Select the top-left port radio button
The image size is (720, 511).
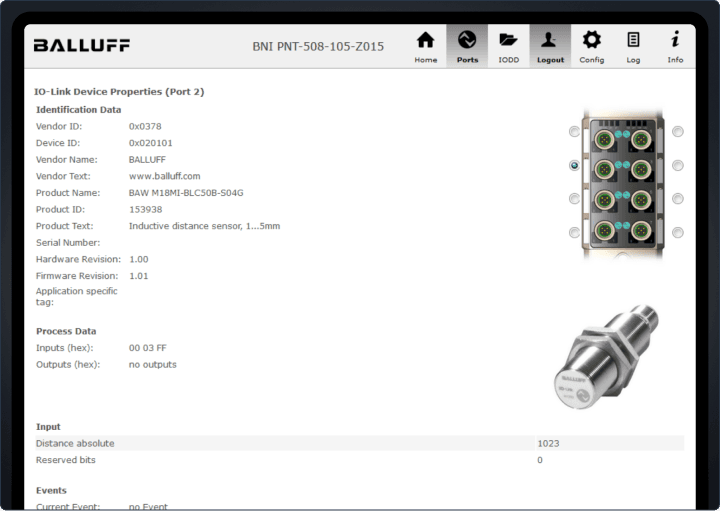click(574, 131)
